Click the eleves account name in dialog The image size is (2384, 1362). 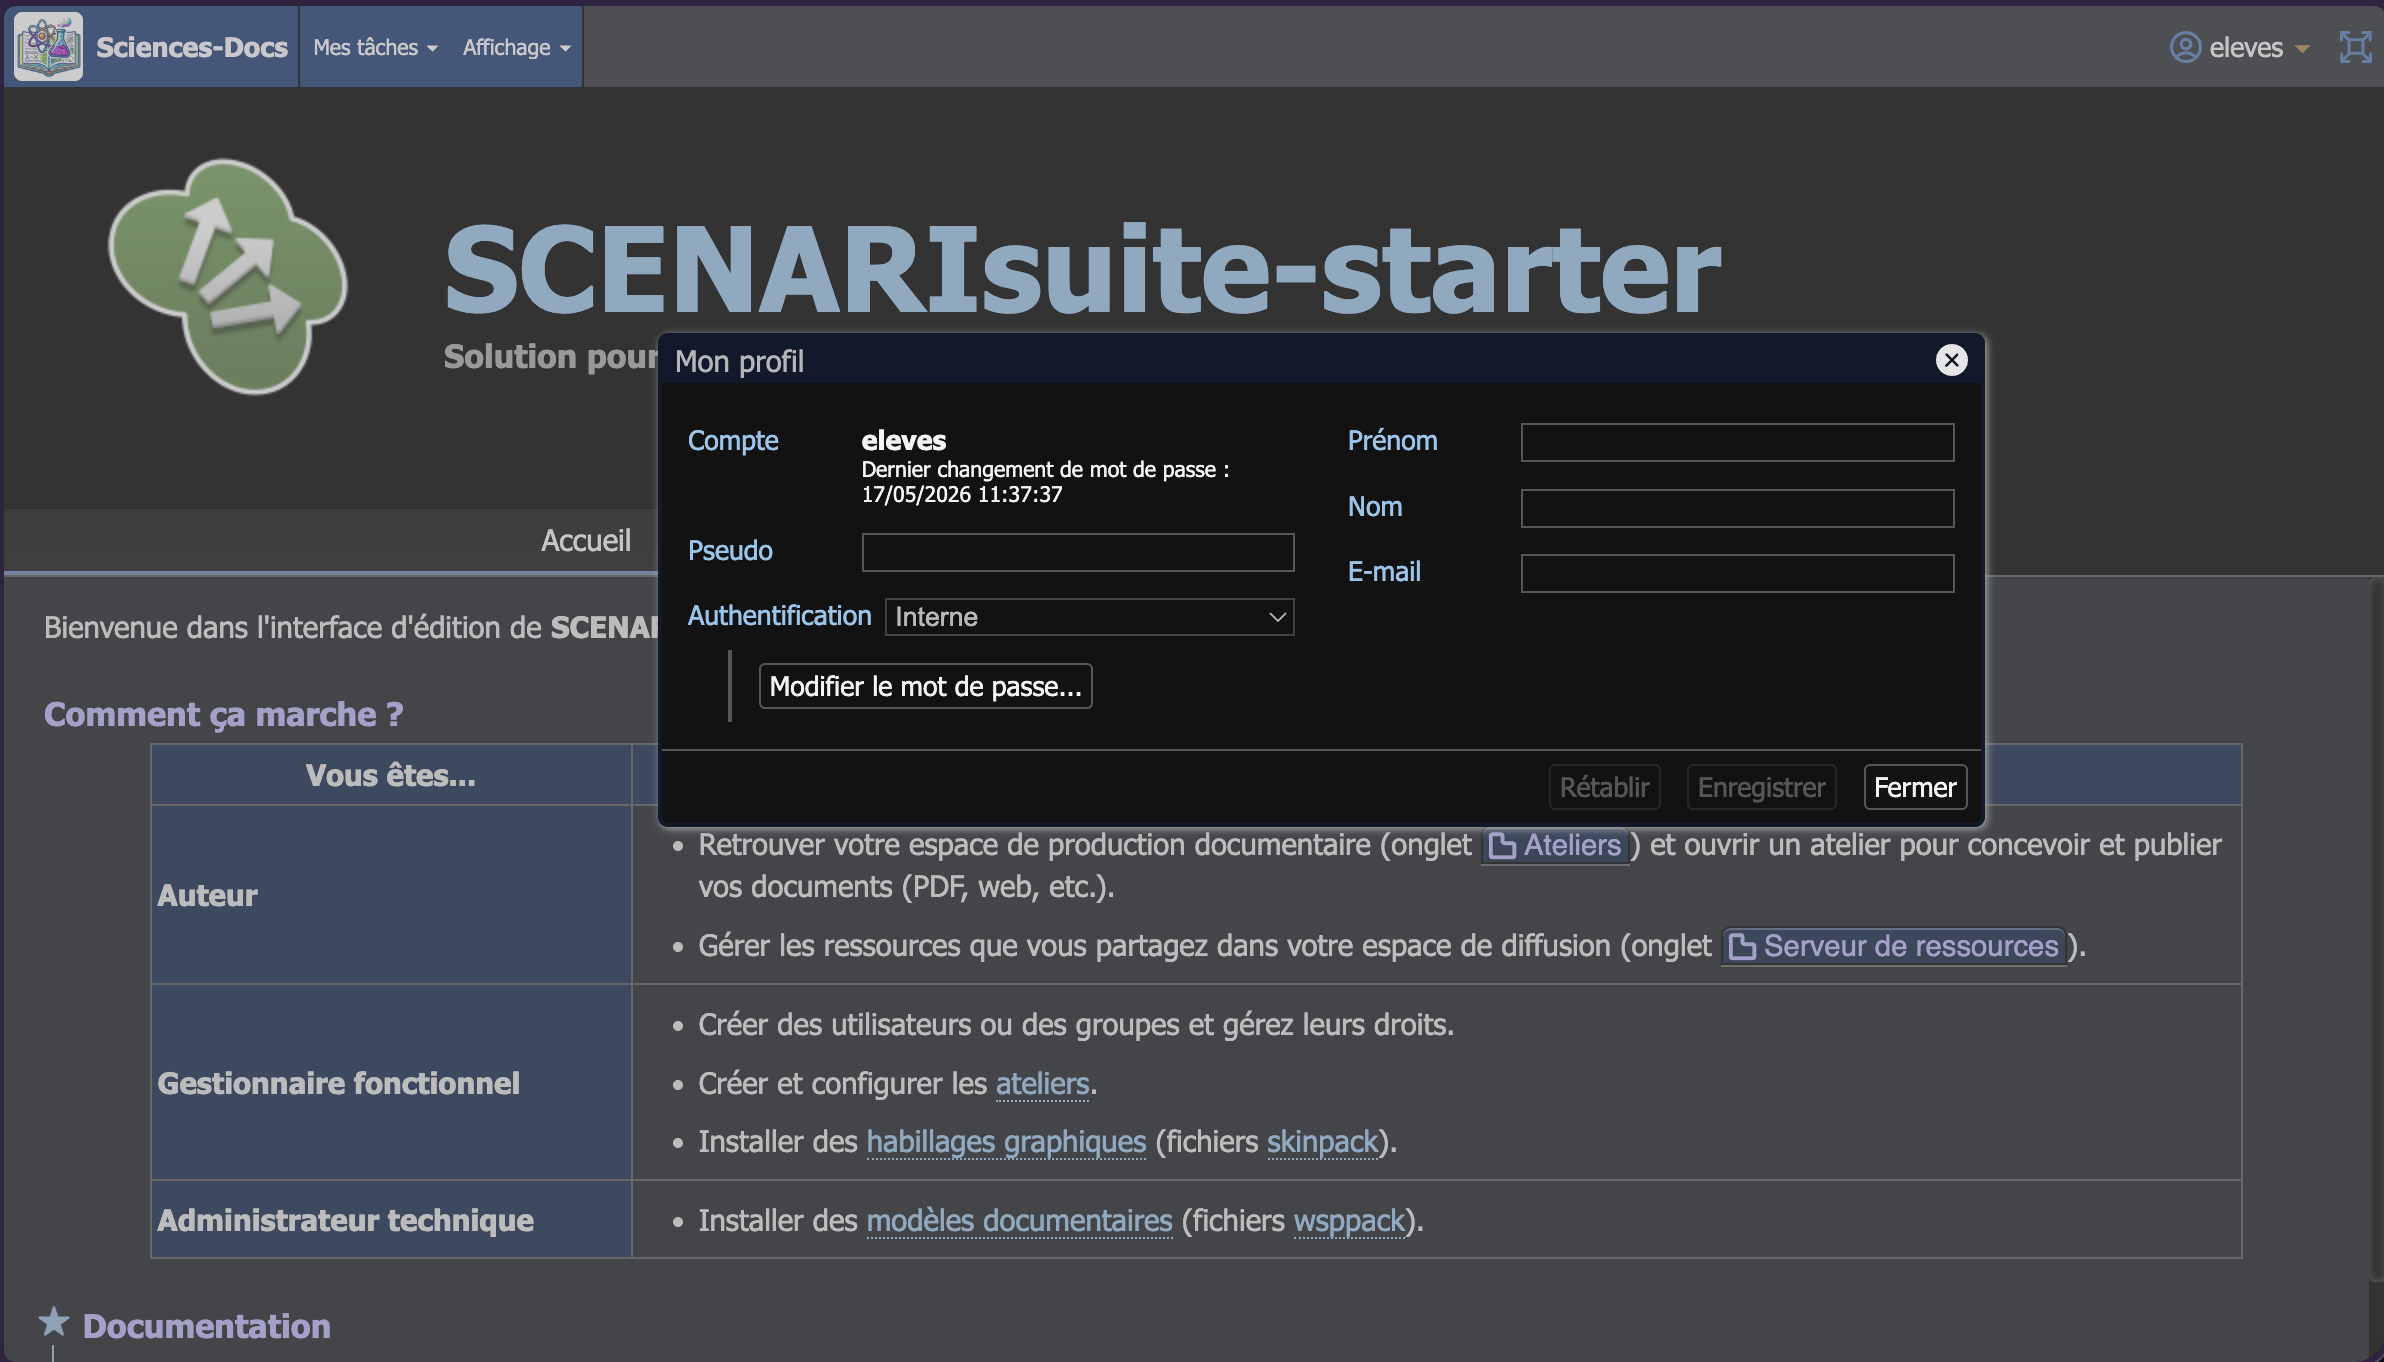(x=904, y=440)
